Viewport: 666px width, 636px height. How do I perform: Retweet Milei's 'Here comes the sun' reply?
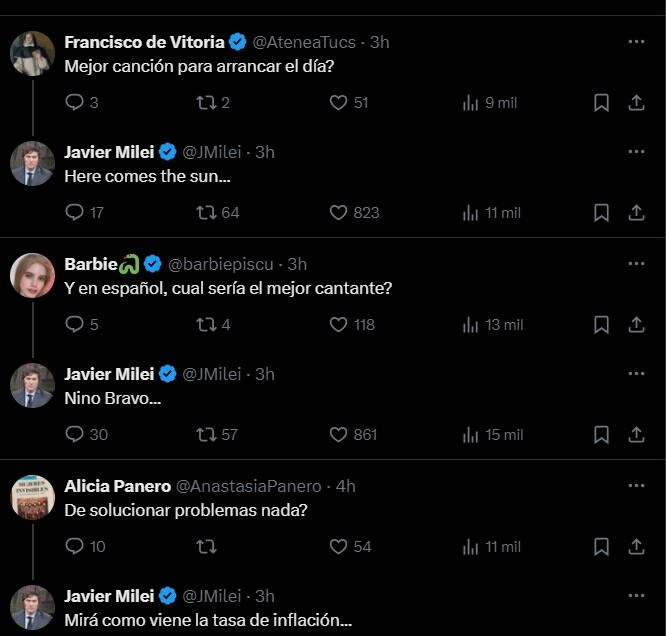(207, 212)
